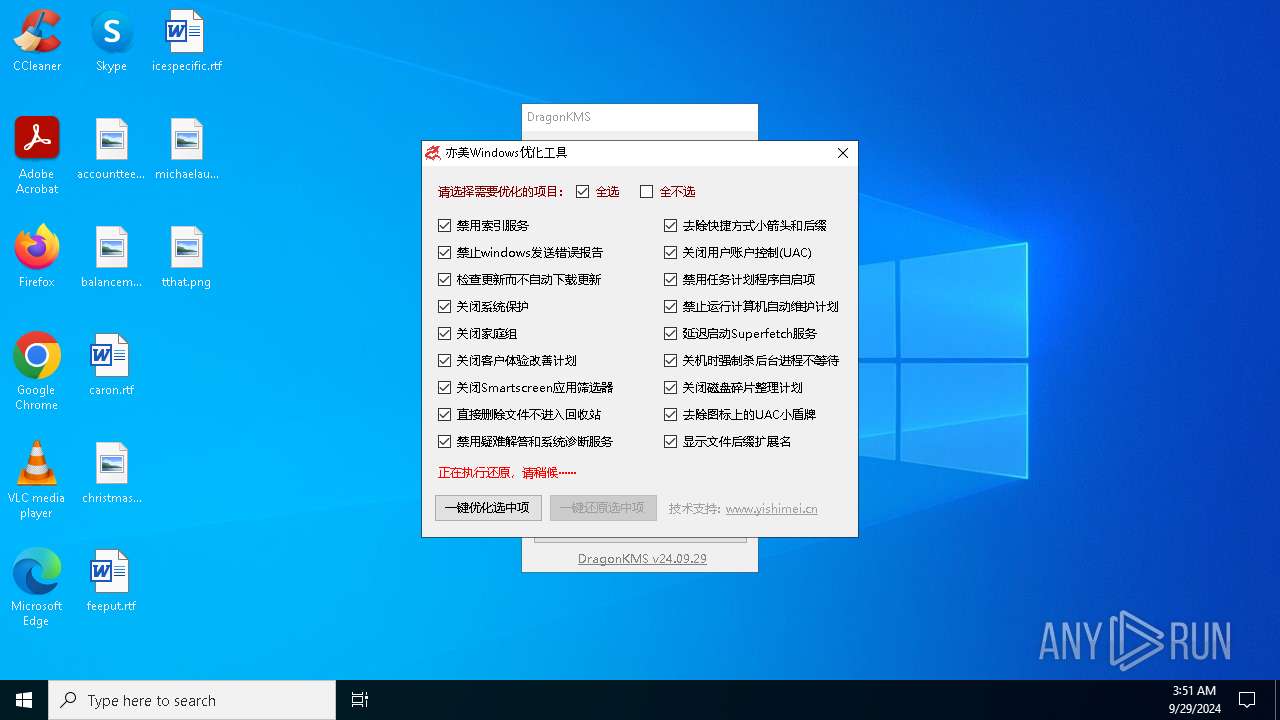Screen dimensions: 1280x720
Task: Open the notification center icon
Action: pos(1247,700)
